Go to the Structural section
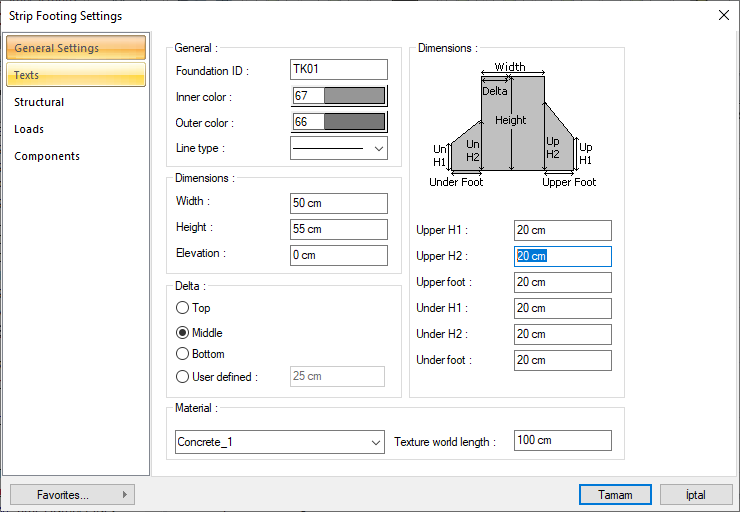The height and width of the screenshot is (512, 740). tap(39, 102)
